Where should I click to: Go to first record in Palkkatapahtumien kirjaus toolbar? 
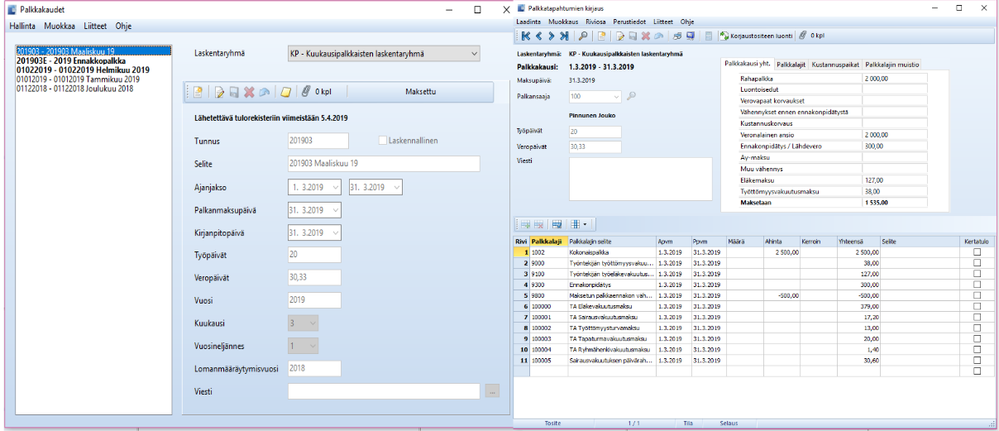coord(526,36)
